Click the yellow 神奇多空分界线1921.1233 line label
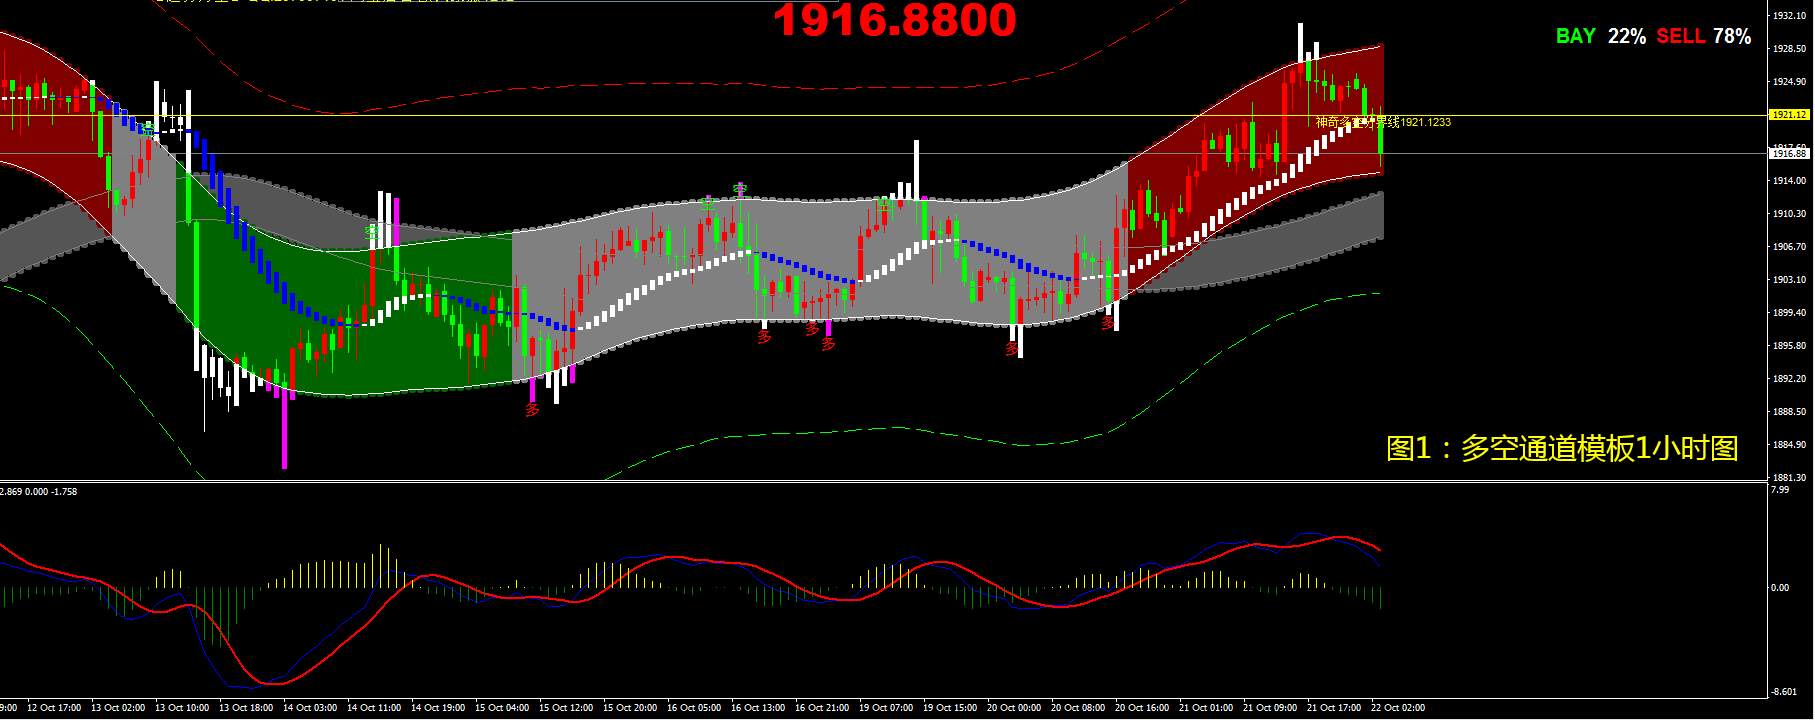 point(1383,122)
